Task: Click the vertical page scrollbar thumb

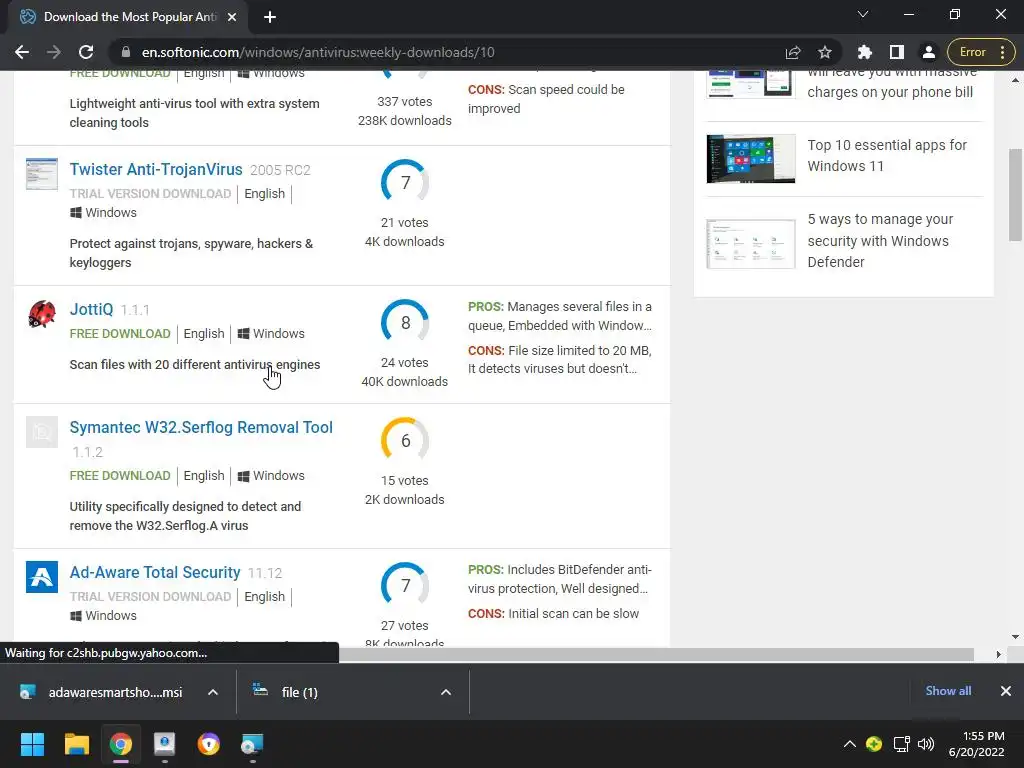Action: (x=1015, y=195)
